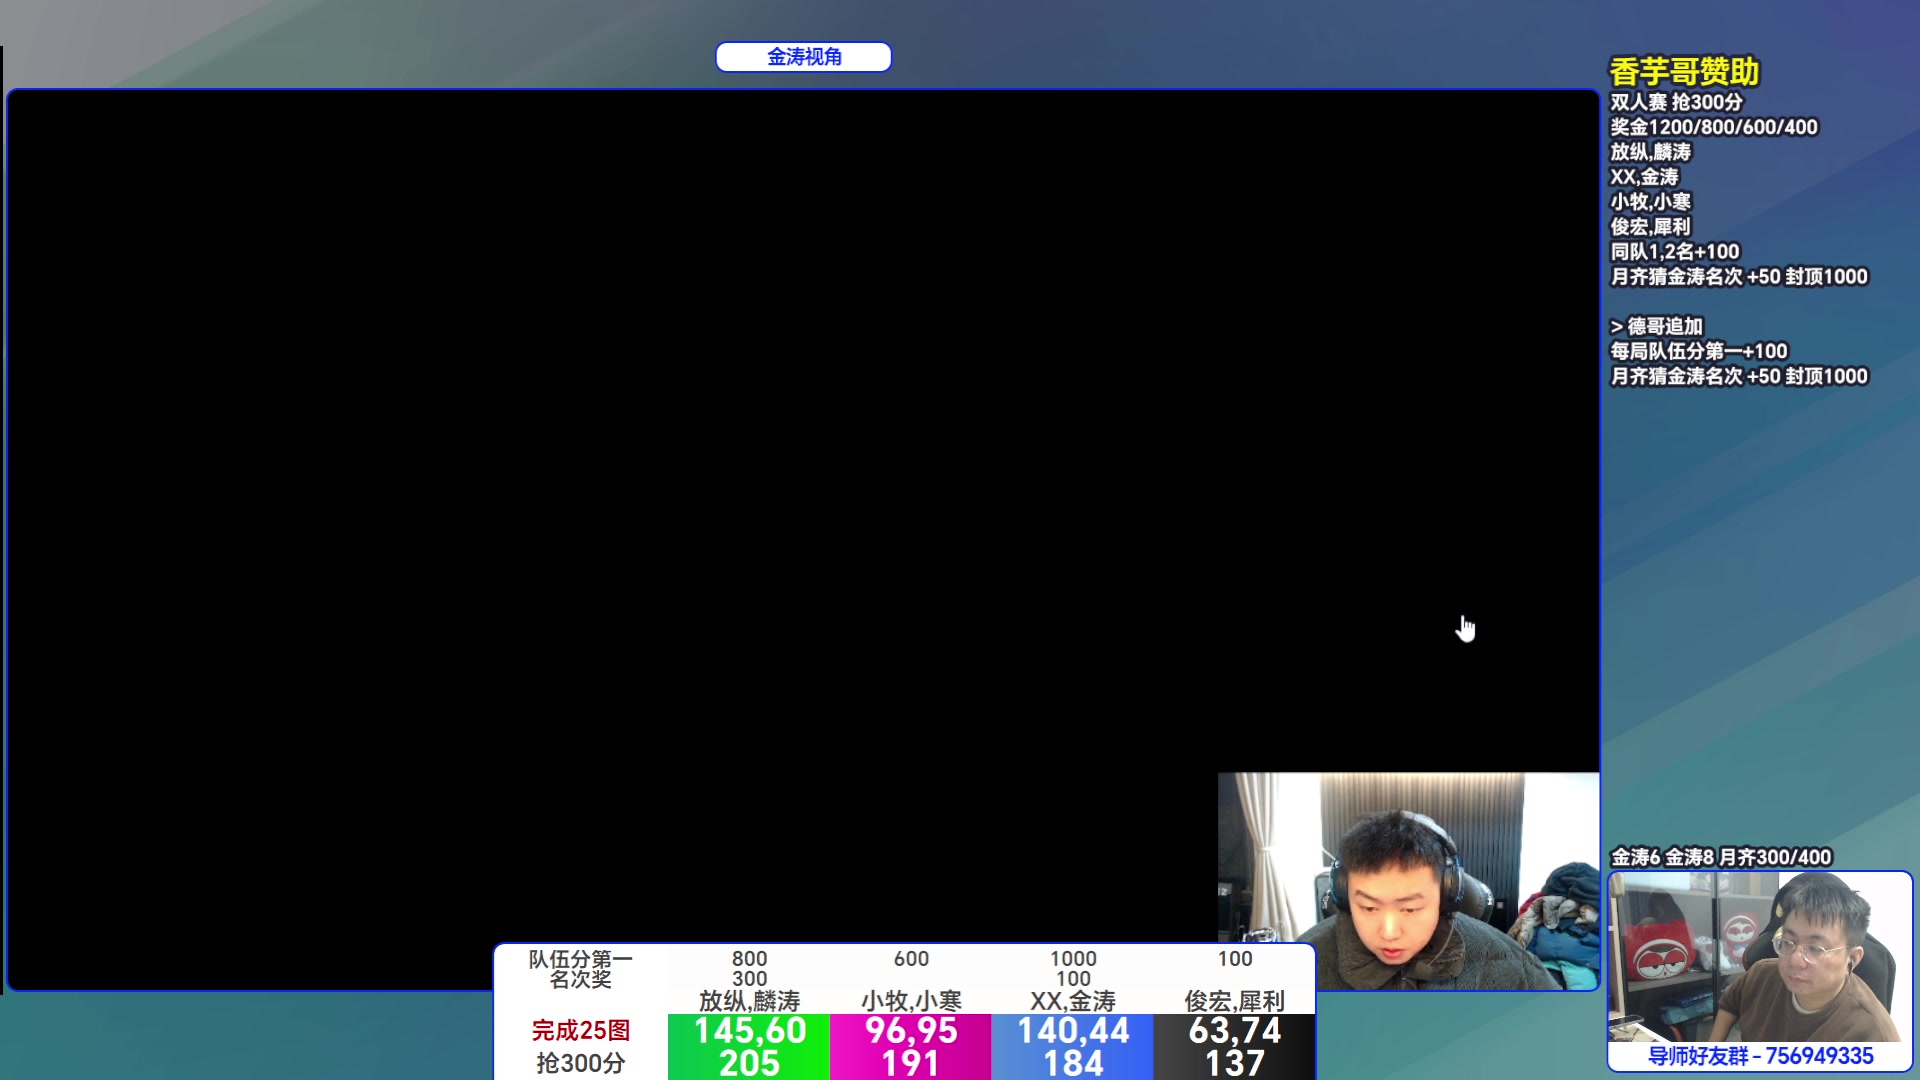The image size is (1920, 1080).
Task: Click the 香芋哥赞助 heading
Action: pos(1684,71)
